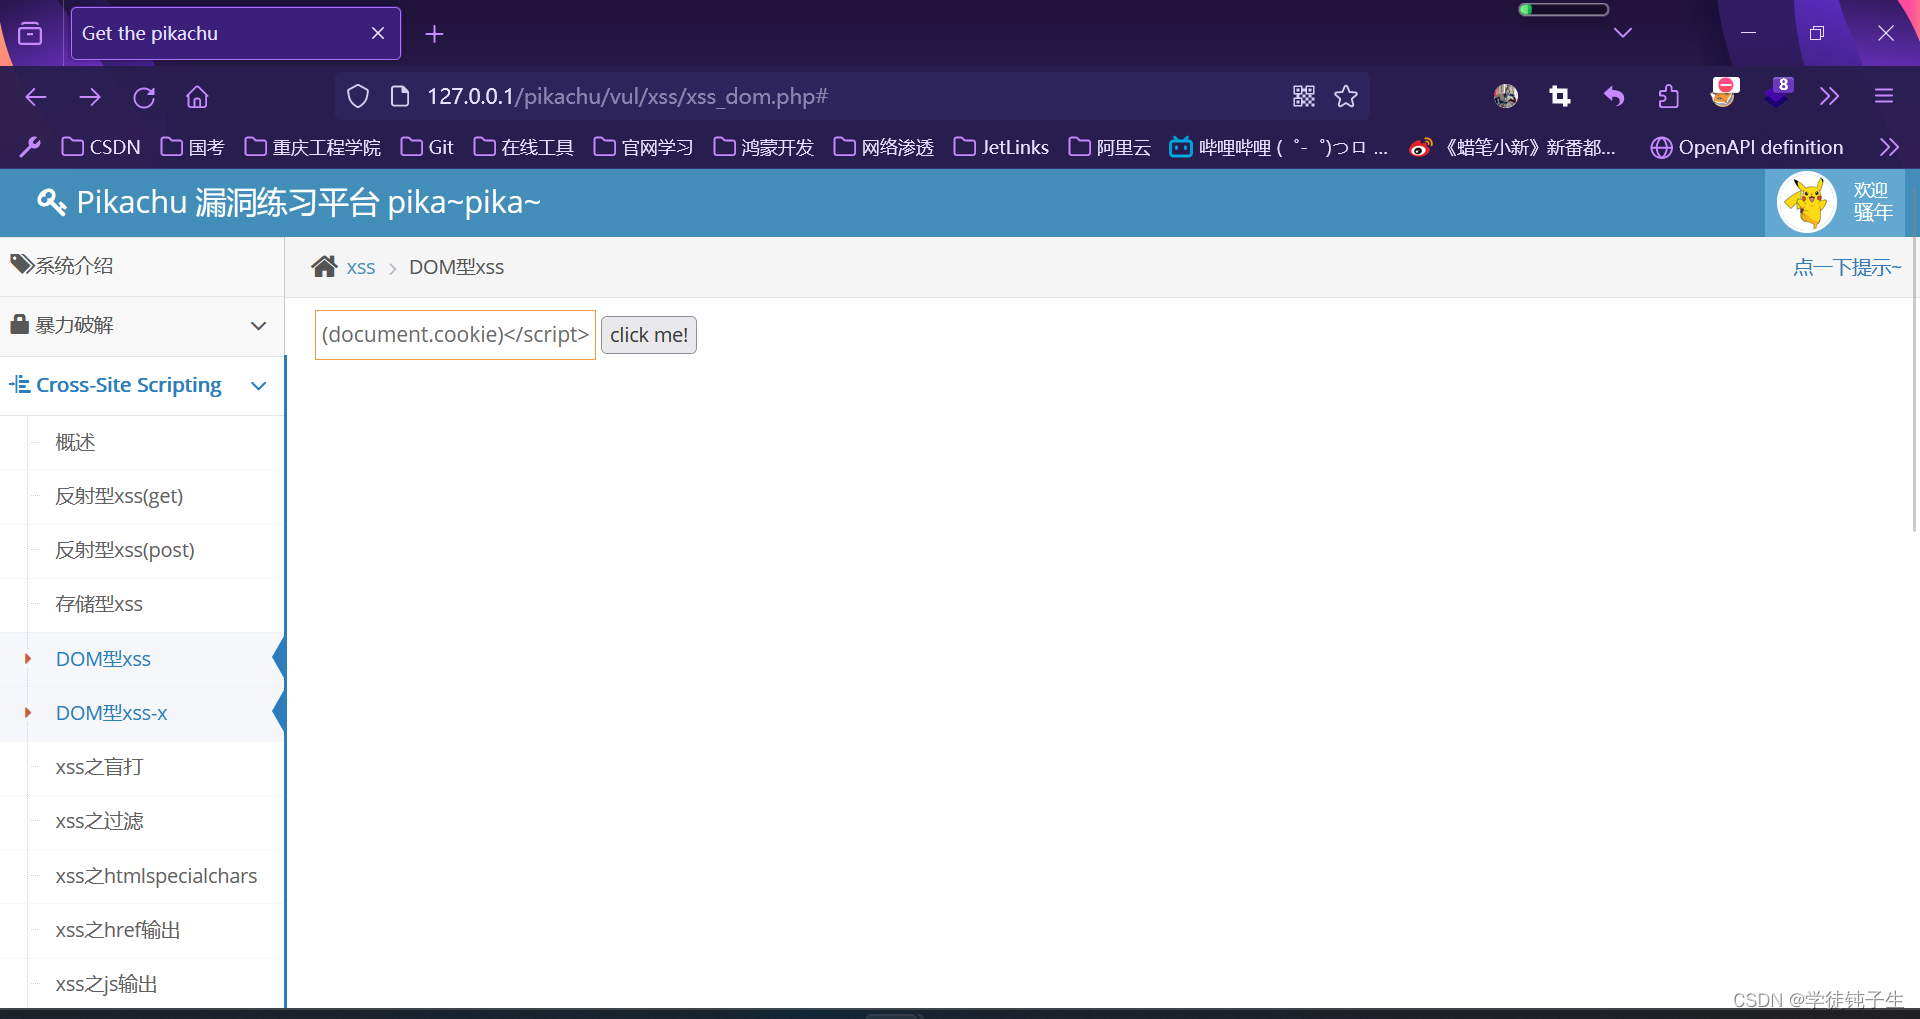
Task: Show more toolbar tools chevrons
Action: [1829, 96]
